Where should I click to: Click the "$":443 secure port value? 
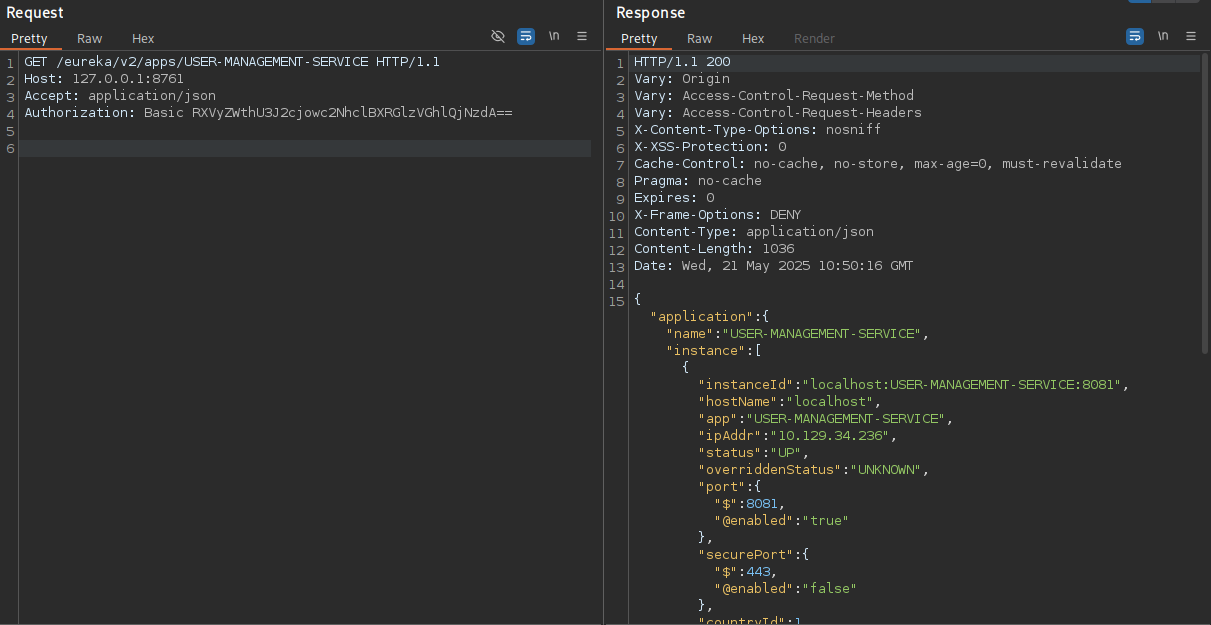746,572
